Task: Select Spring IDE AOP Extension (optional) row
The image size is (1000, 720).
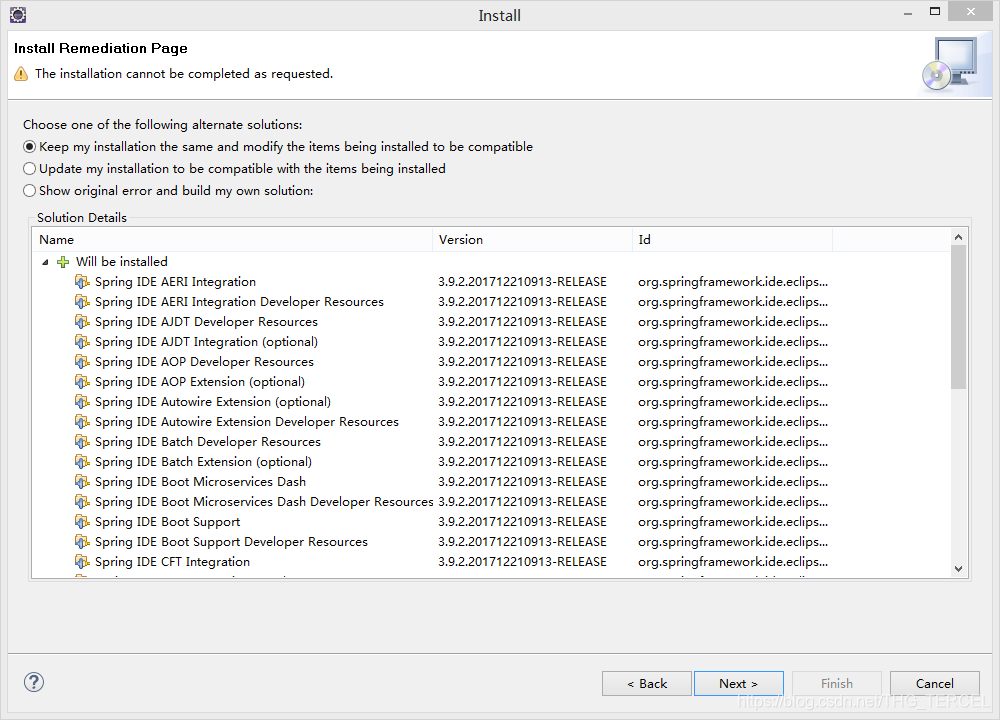Action: (x=200, y=381)
